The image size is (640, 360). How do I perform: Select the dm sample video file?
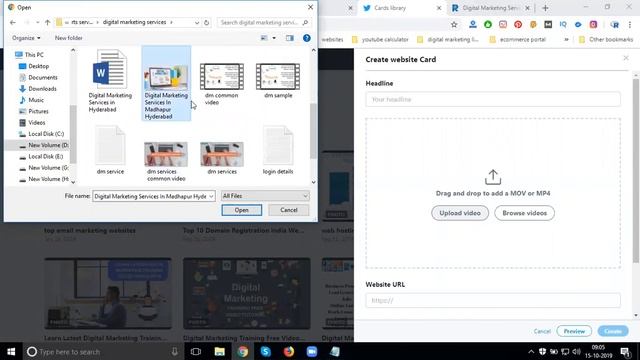pyautogui.click(x=278, y=80)
